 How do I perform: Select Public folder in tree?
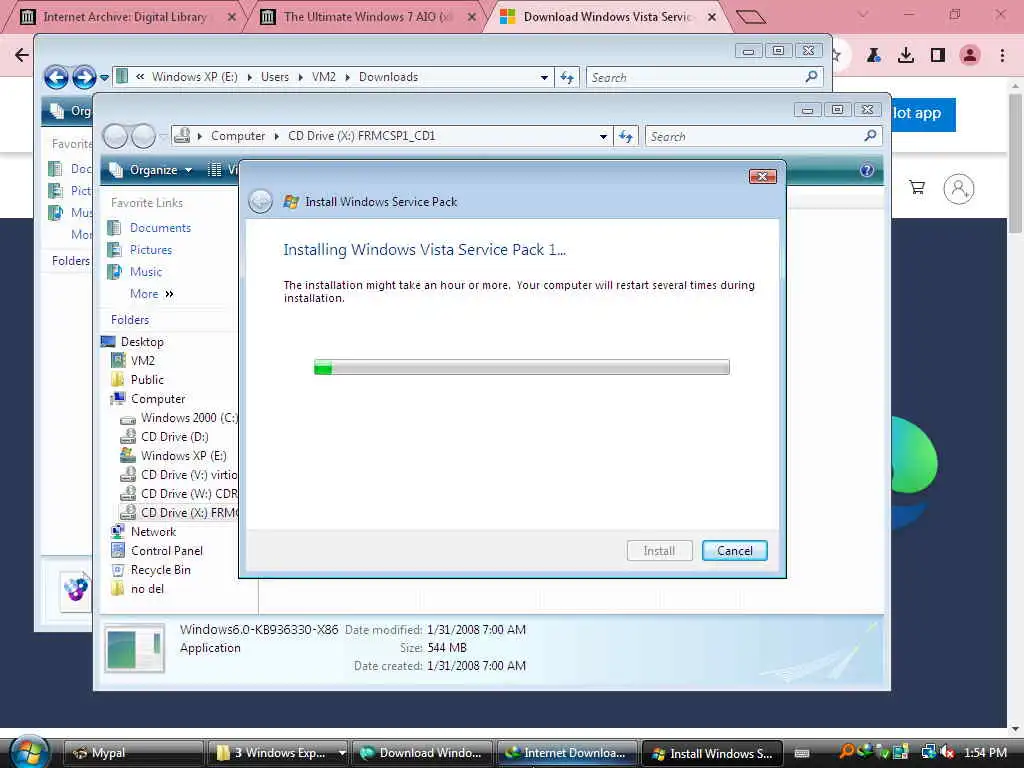coord(147,379)
